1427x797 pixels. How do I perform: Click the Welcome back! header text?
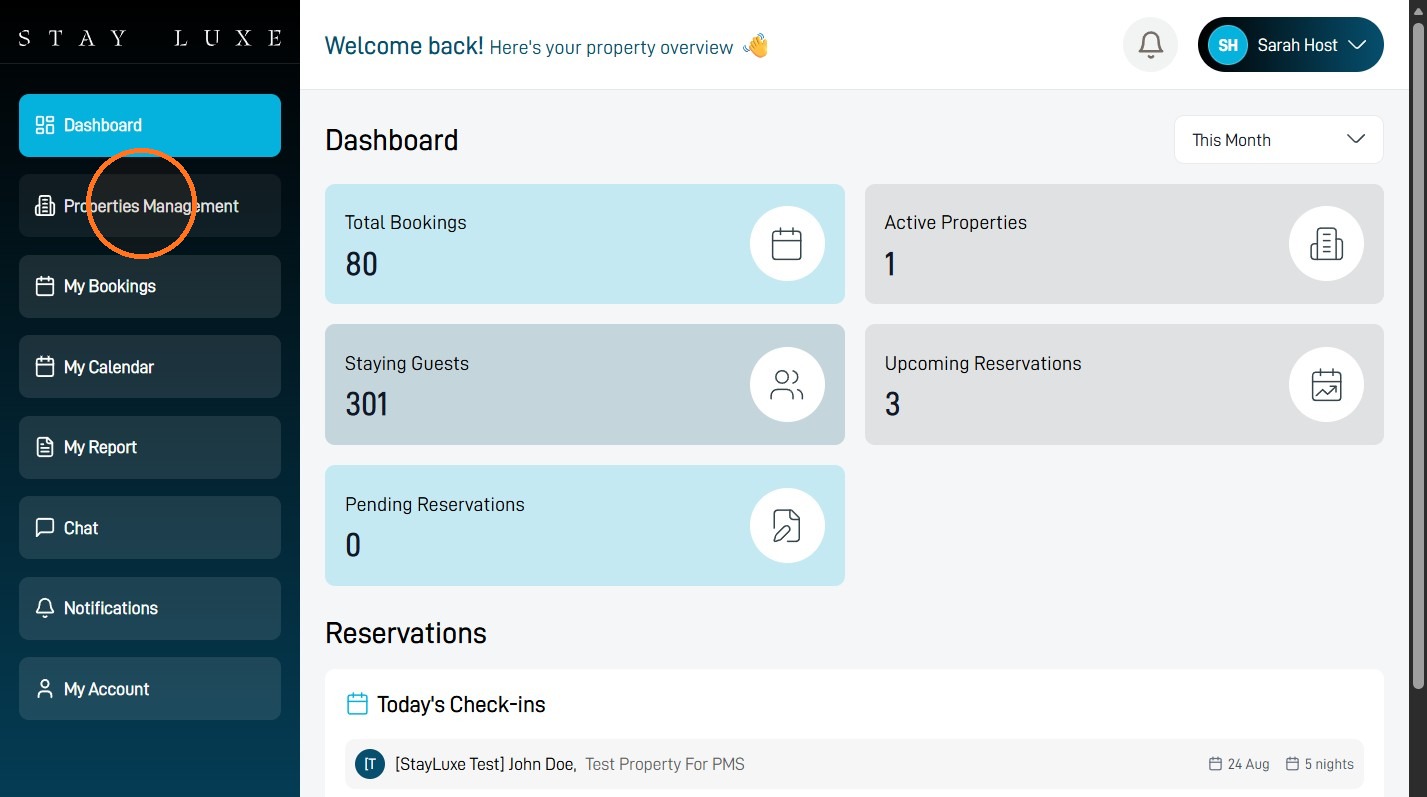[404, 45]
